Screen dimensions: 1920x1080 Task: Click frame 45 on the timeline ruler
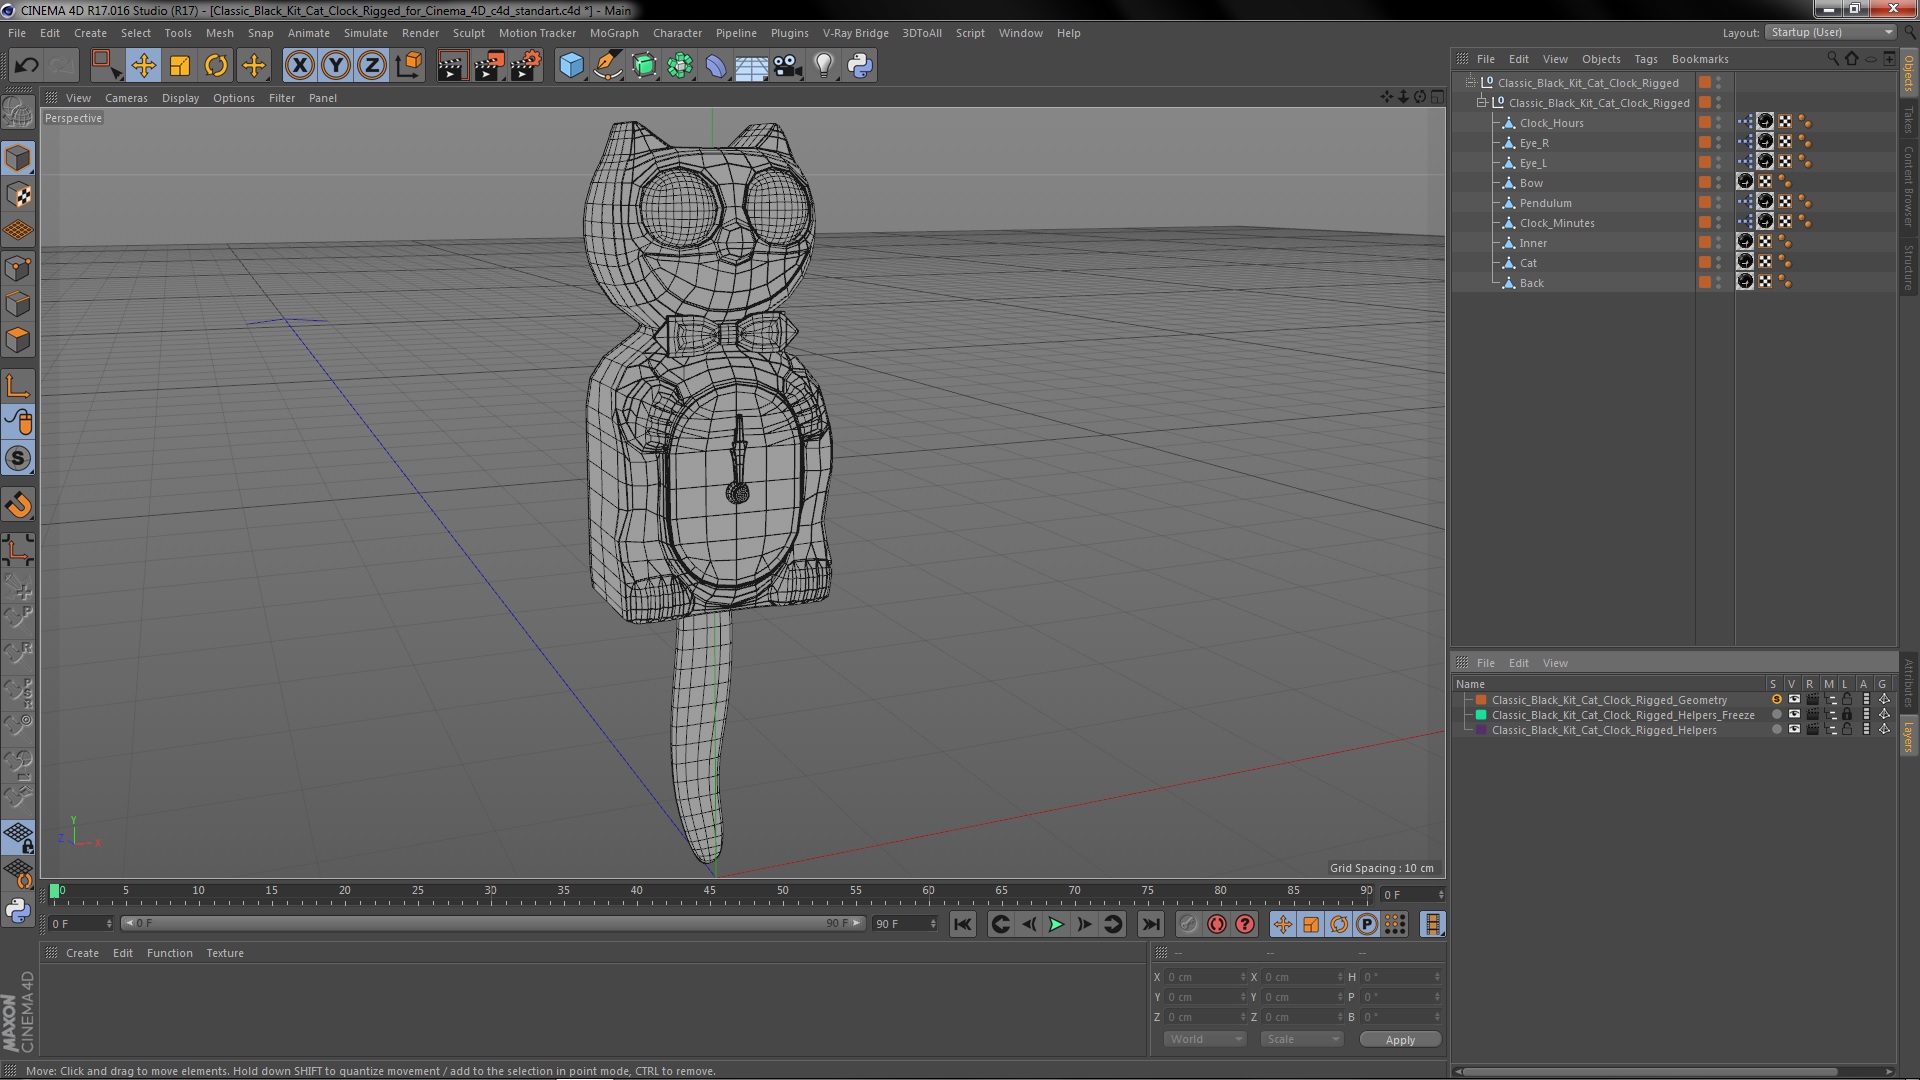(709, 892)
